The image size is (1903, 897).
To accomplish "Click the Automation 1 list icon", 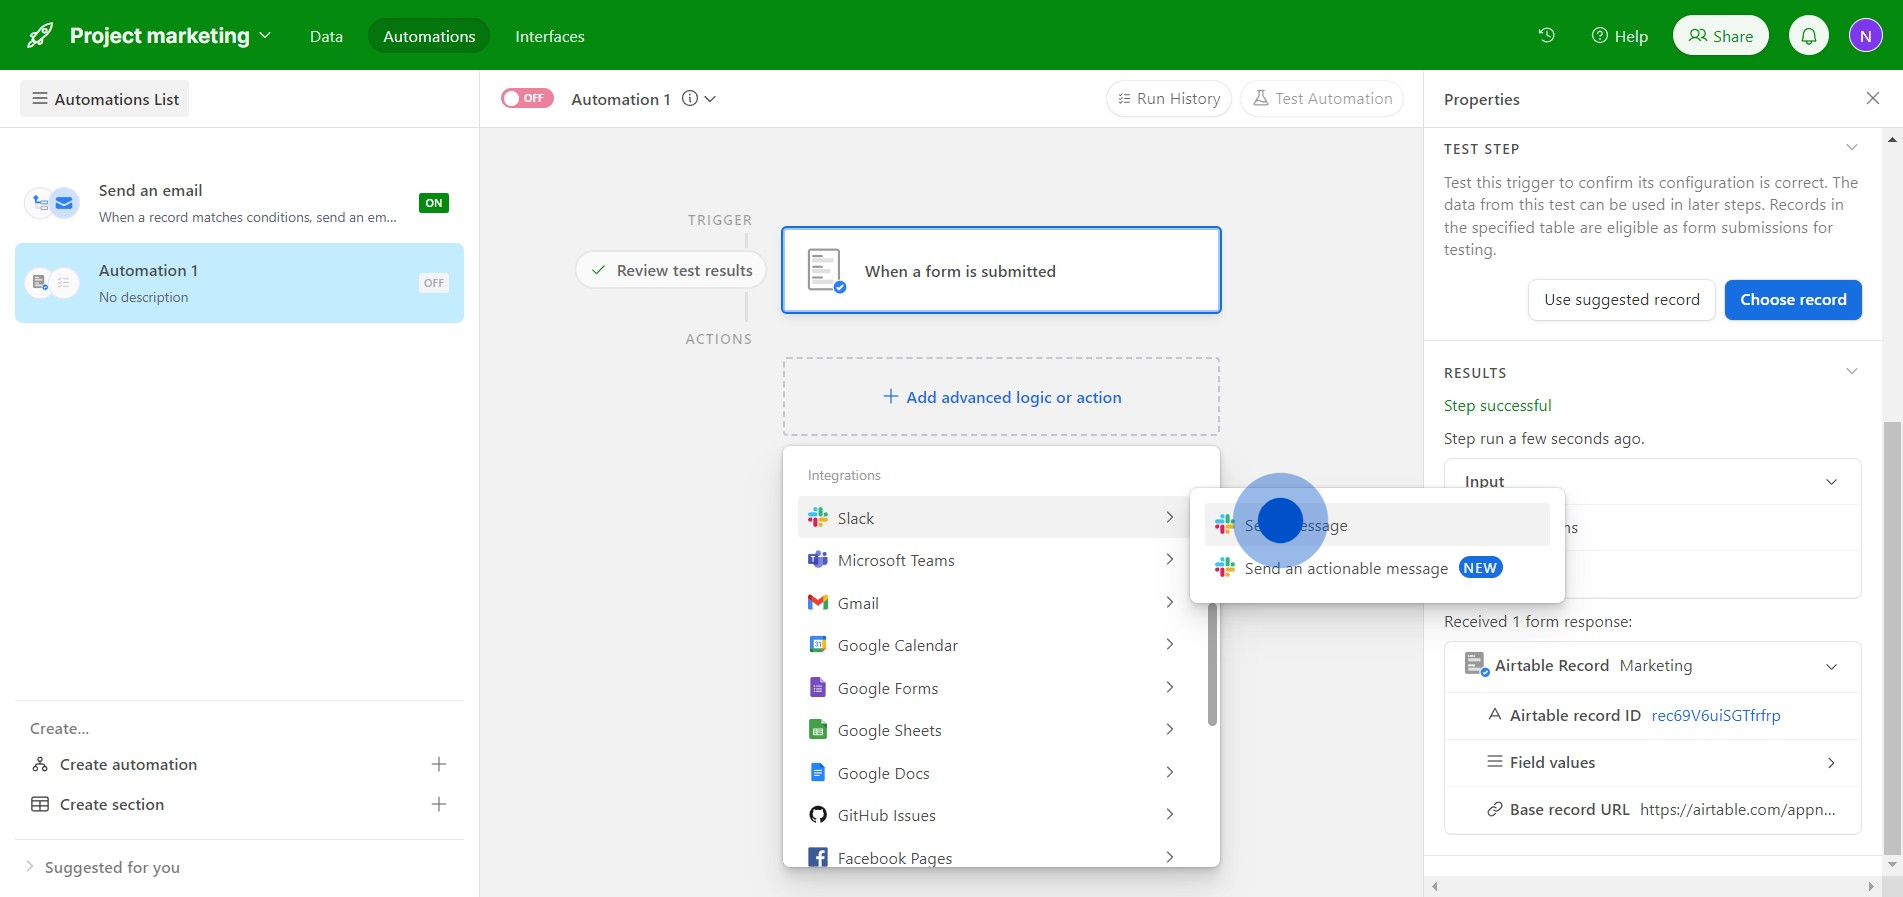I will pyautogui.click(x=52, y=283).
